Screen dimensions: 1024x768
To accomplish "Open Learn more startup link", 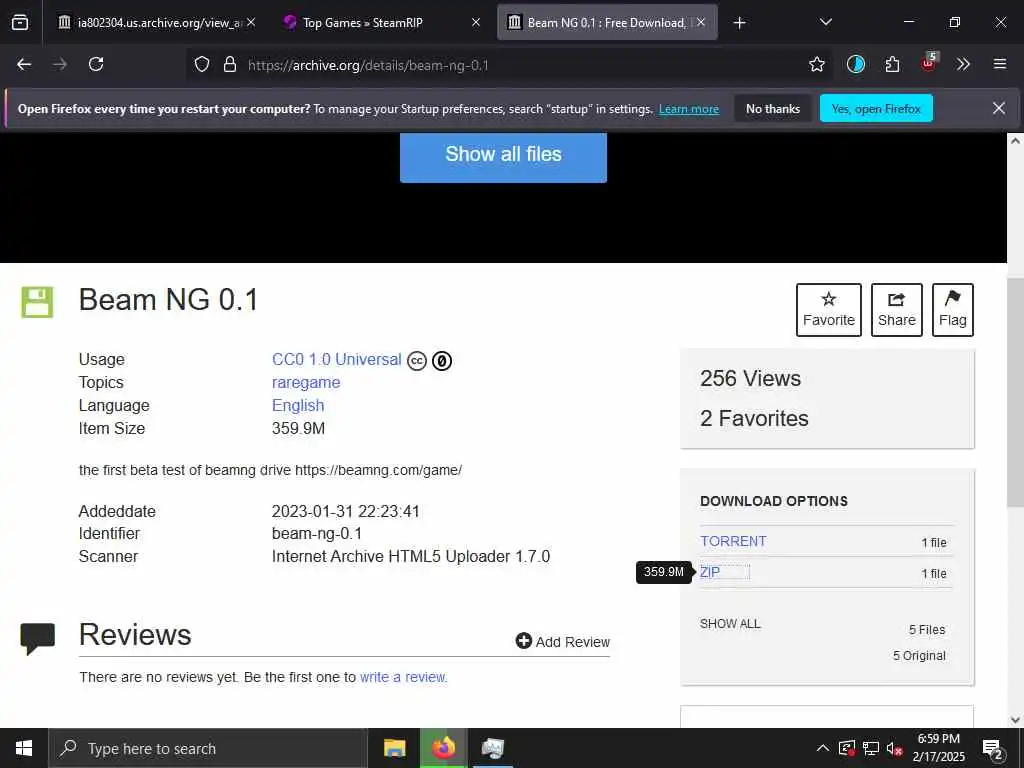I will 688,109.
